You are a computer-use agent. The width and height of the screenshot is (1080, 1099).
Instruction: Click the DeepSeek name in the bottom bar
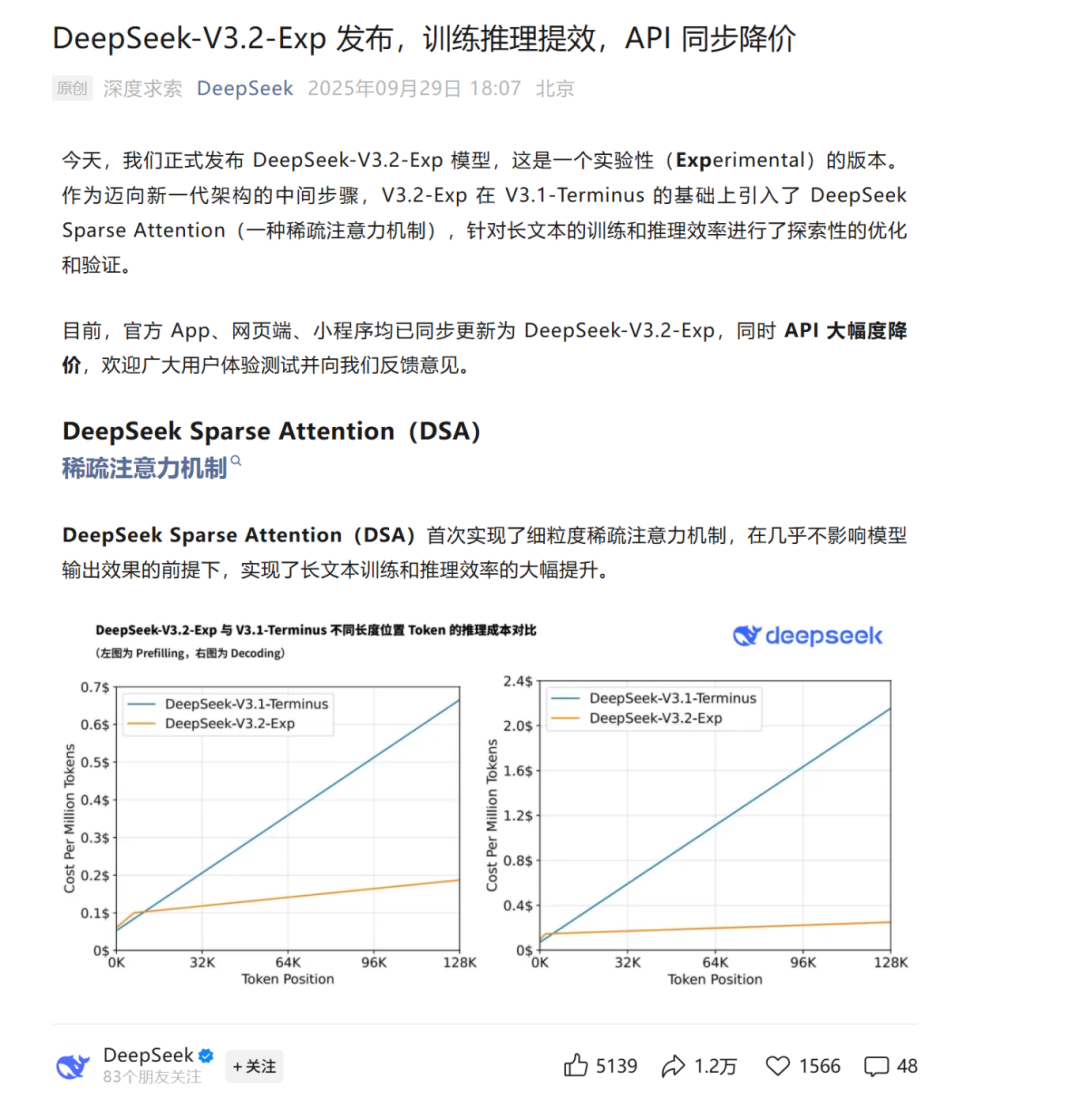click(x=149, y=1056)
